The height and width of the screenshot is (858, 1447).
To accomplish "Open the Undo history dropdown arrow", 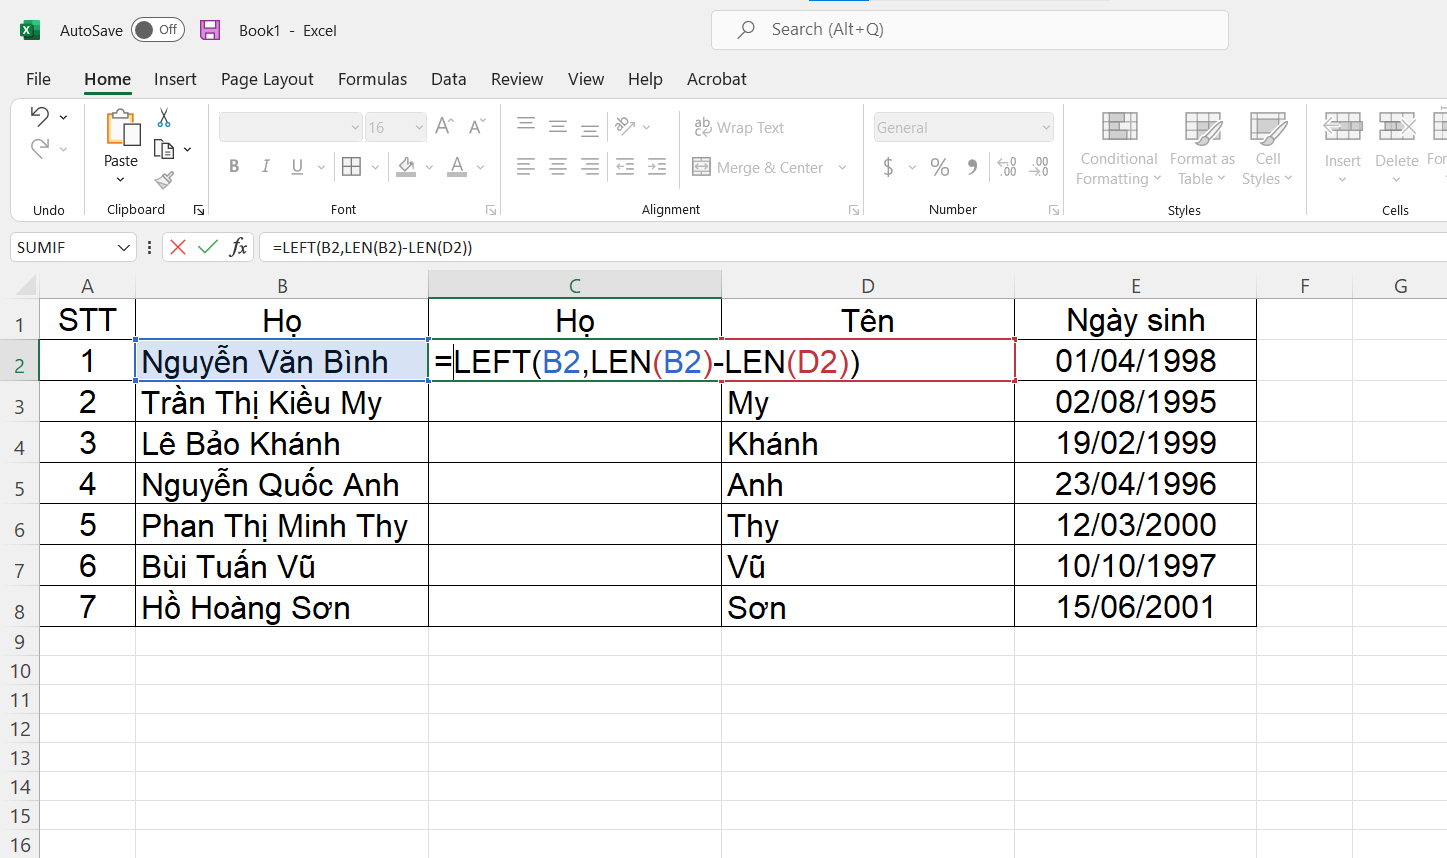I will click(63, 117).
